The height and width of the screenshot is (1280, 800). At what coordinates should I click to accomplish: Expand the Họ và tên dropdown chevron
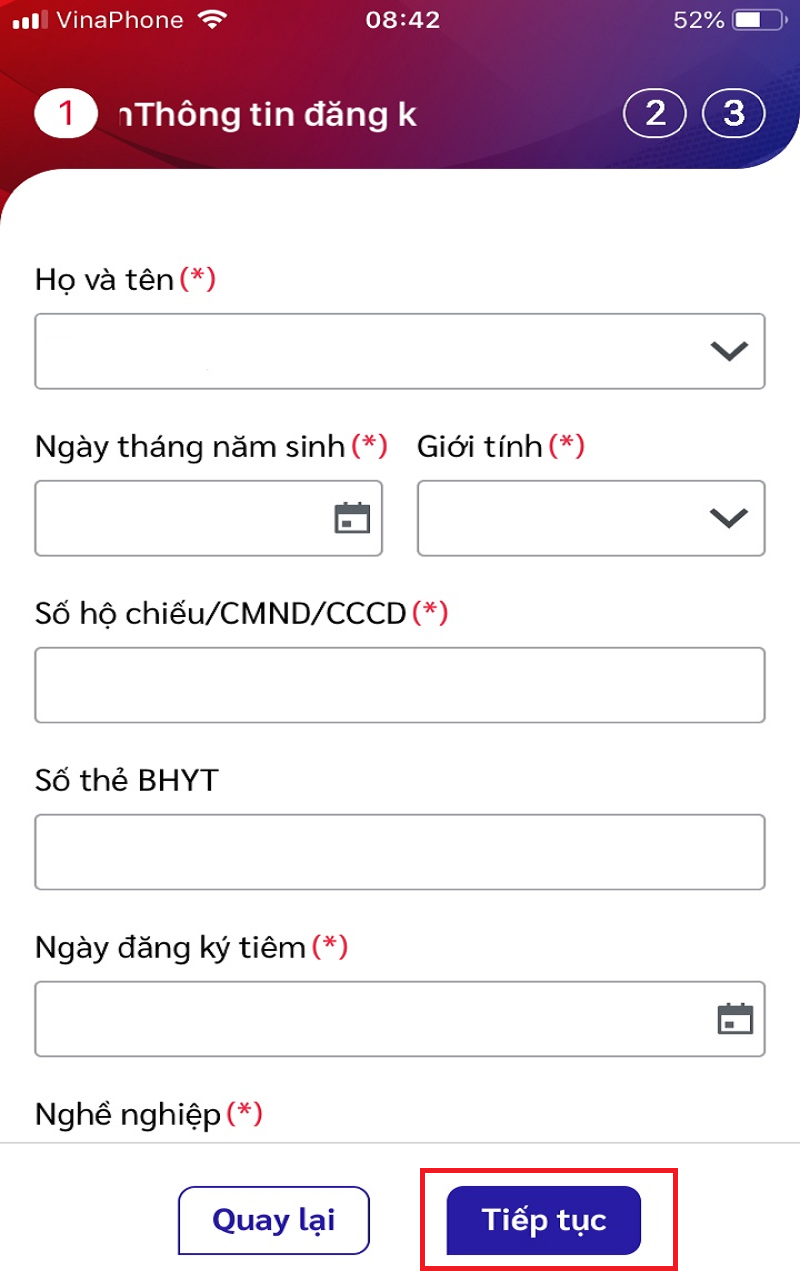point(728,351)
